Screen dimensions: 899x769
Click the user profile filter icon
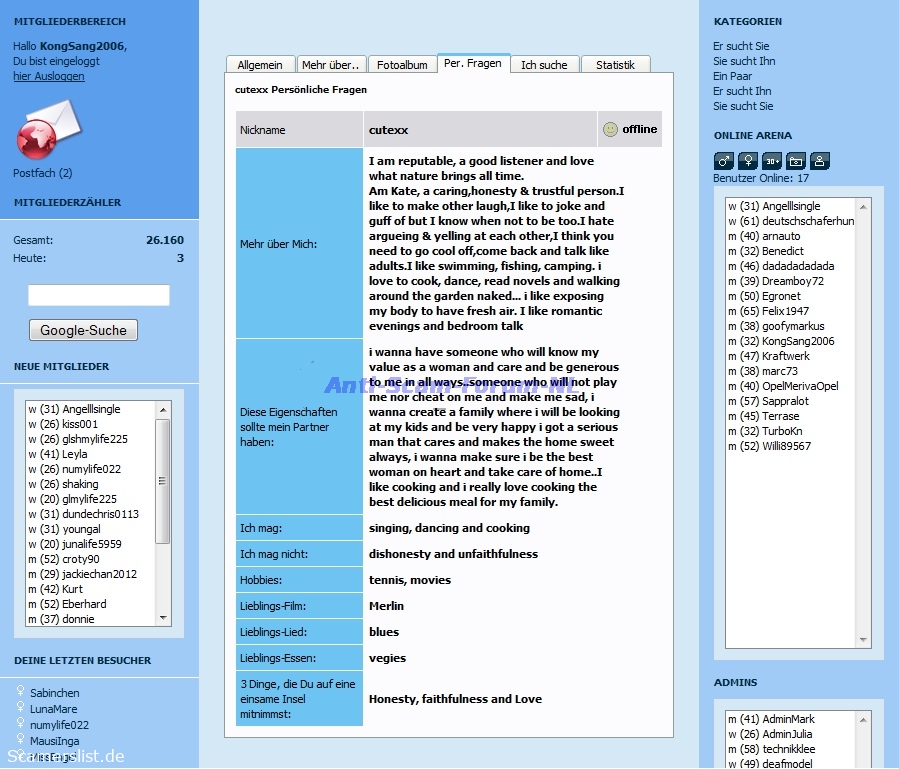pyautogui.click(x=819, y=161)
